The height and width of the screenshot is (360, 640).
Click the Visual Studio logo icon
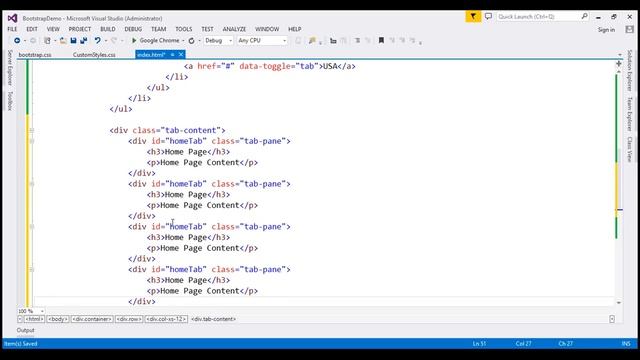pos(12,18)
